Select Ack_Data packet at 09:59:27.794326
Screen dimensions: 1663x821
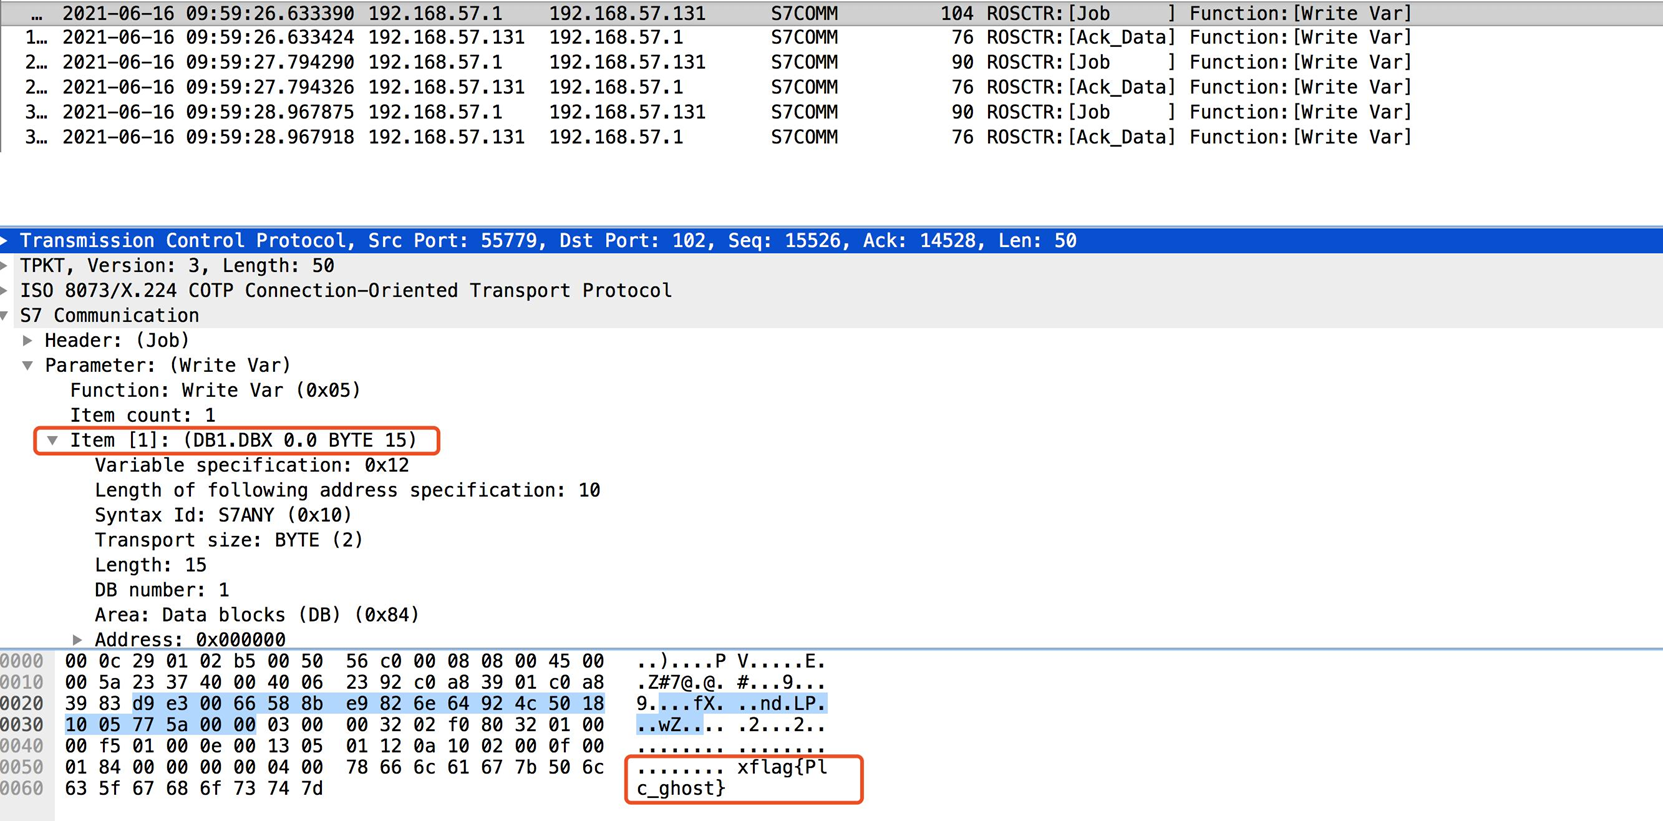[831, 88]
